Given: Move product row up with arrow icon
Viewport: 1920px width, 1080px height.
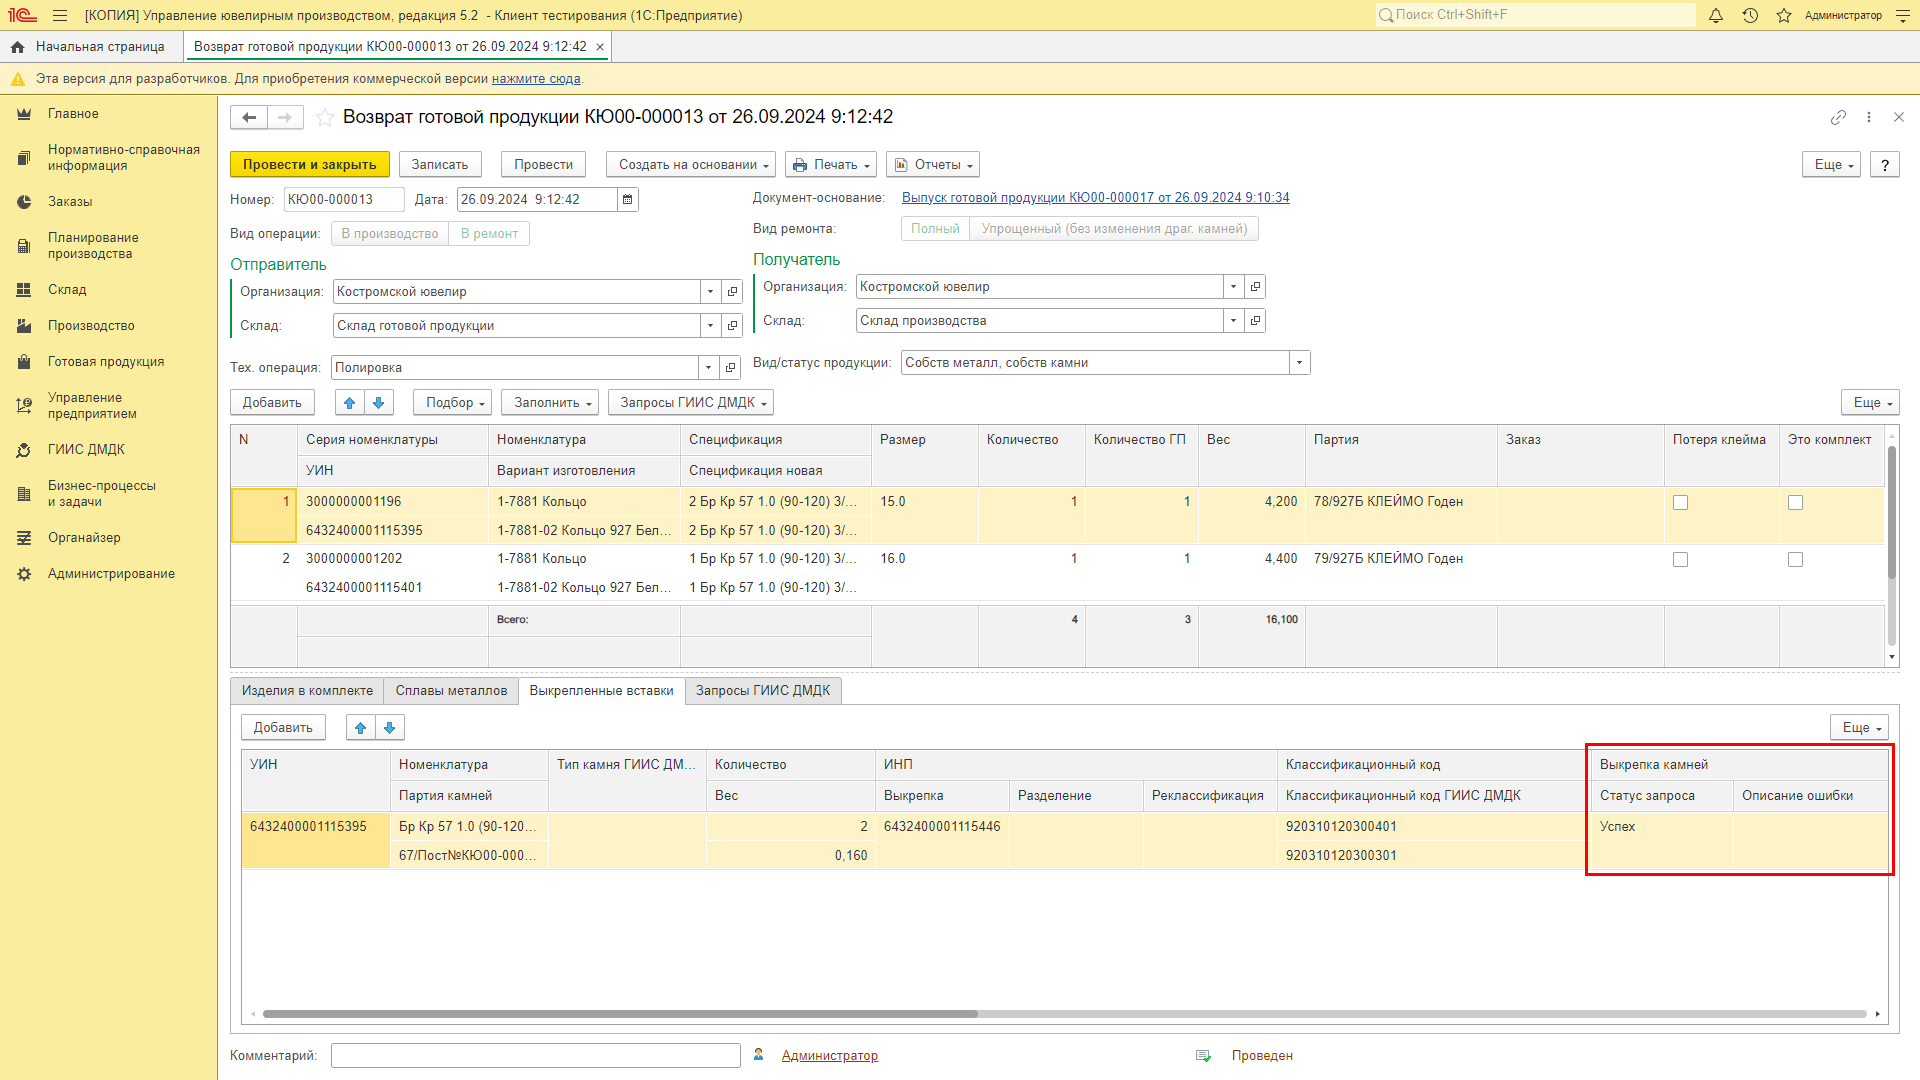Looking at the screenshot, I should coord(349,402).
